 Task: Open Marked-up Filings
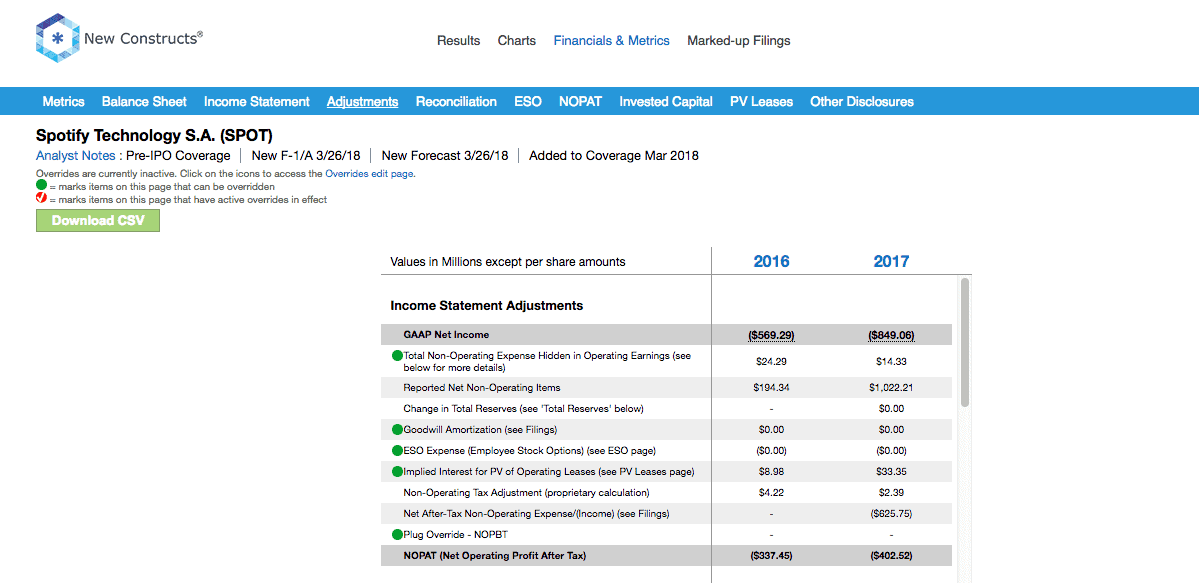click(x=739, y=41)
